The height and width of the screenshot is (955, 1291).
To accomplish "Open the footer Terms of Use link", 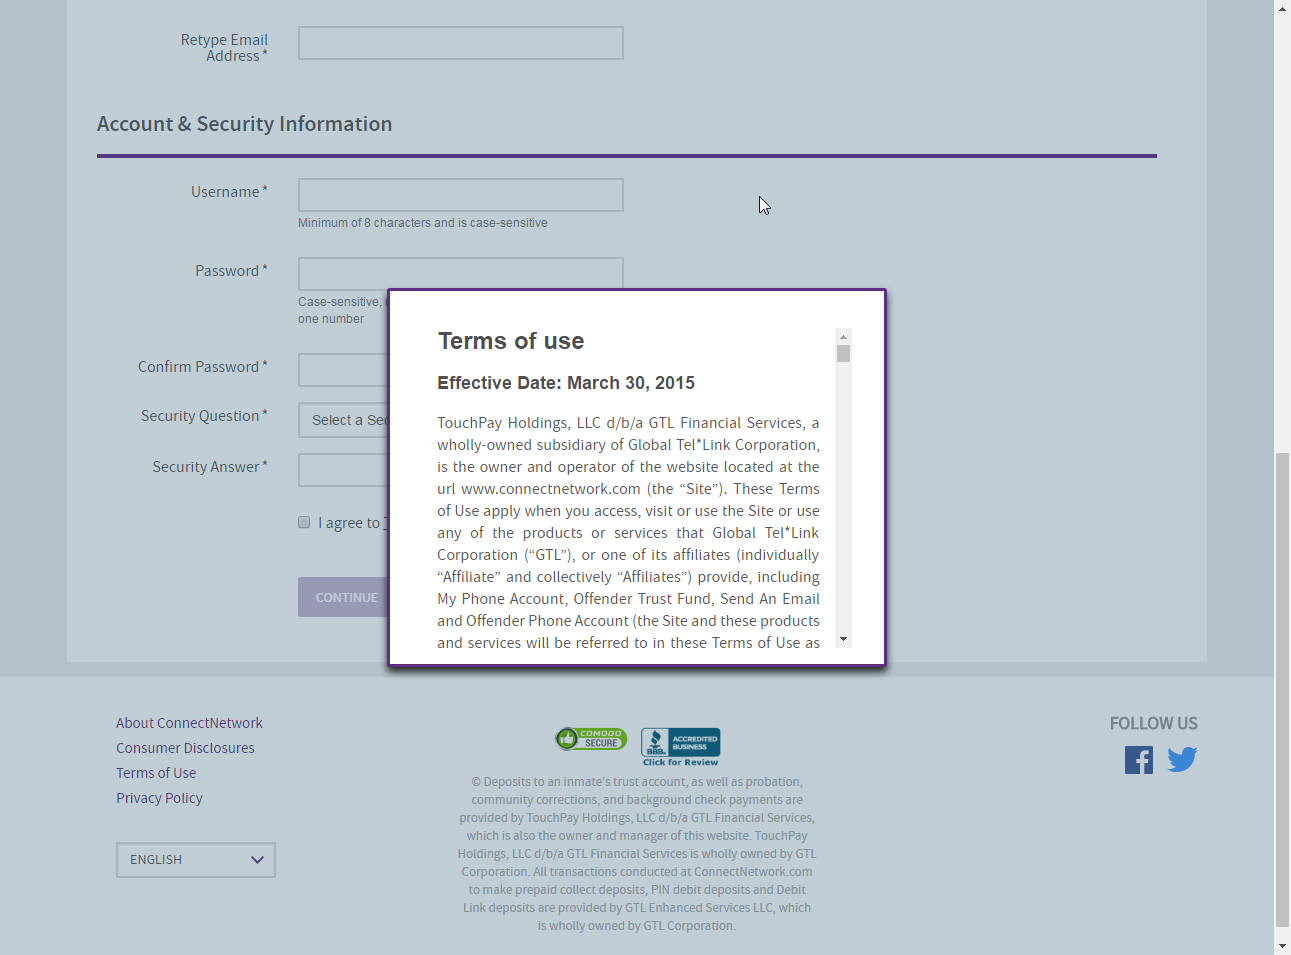I will click(x=156, y=773).
